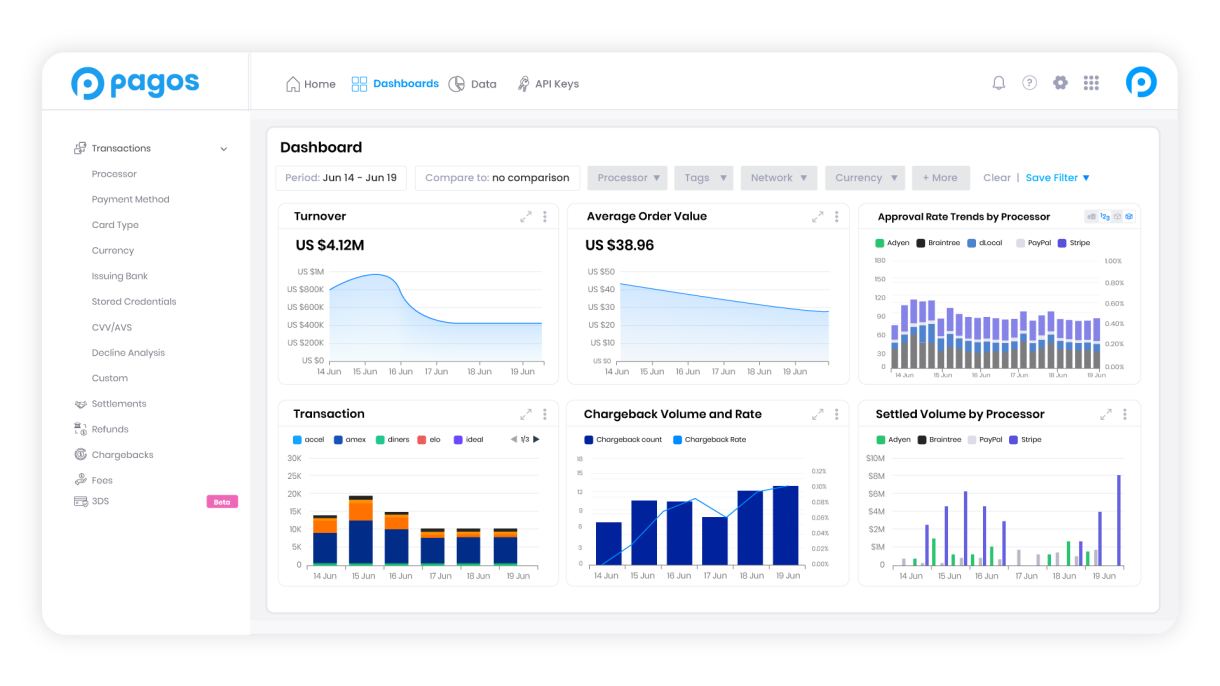Click the Clear filters link
Screen dimensions: 1220x686
[996, 178]
